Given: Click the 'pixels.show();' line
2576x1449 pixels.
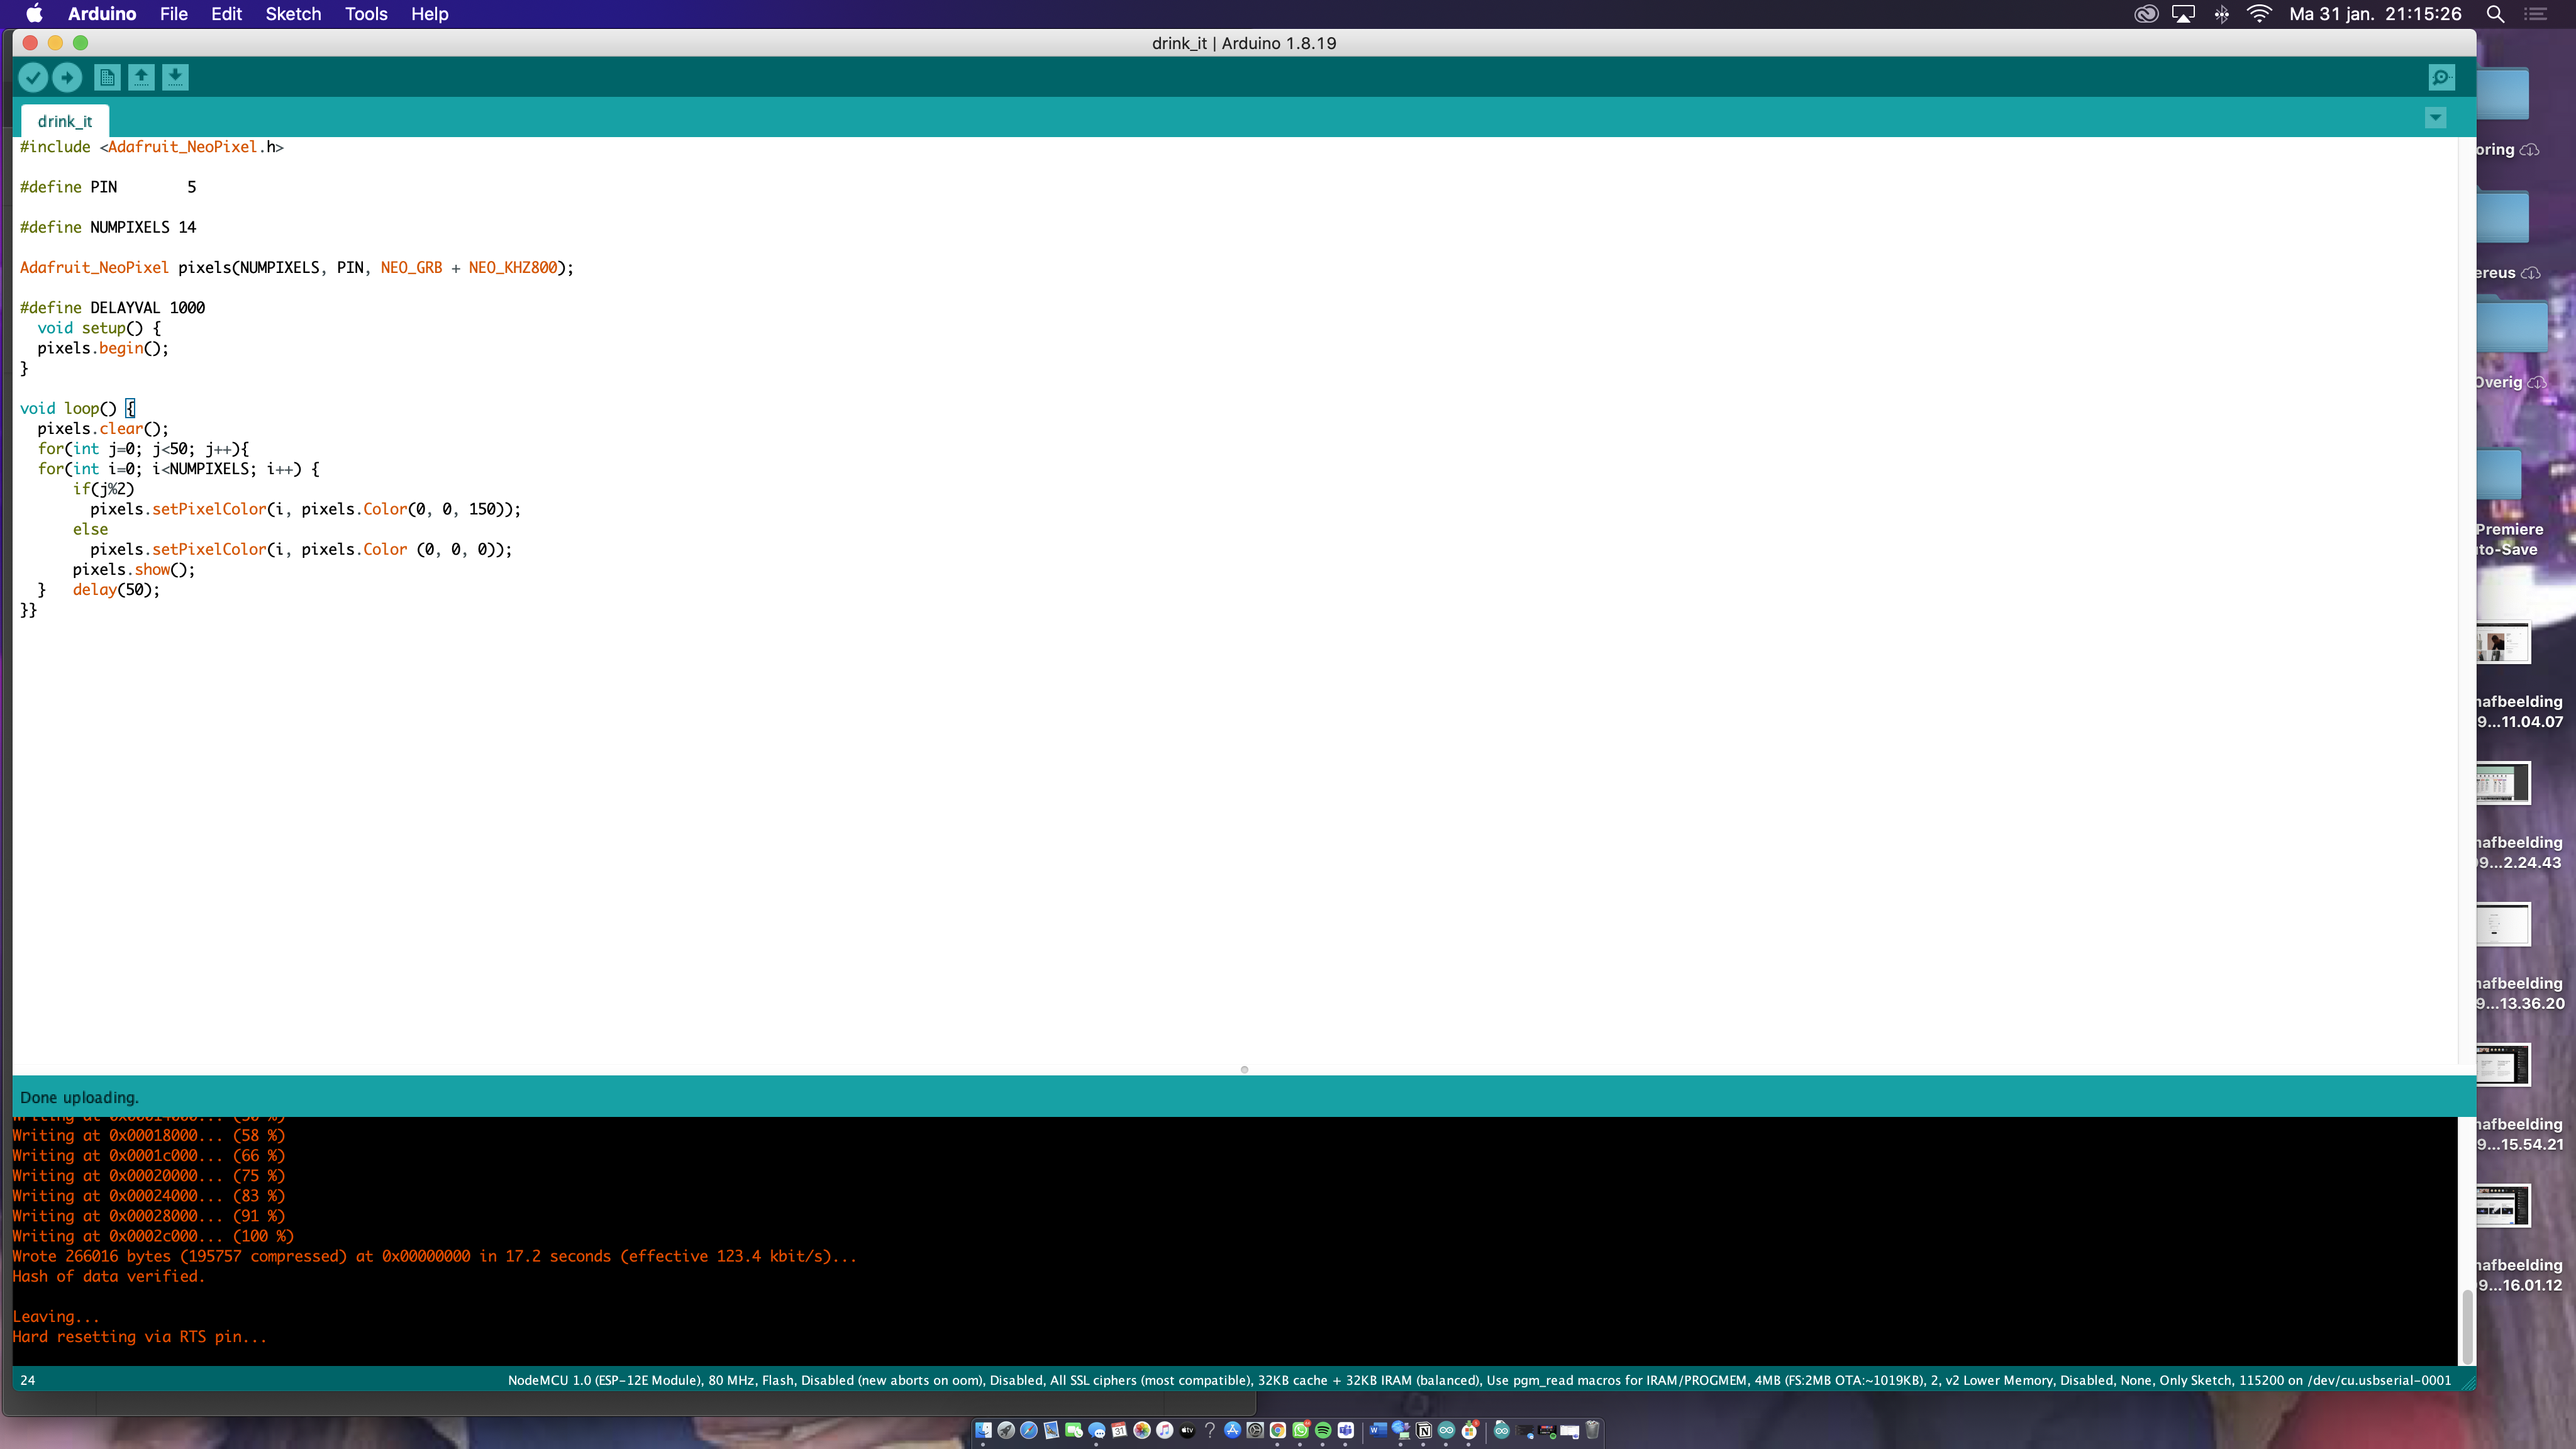Looking at the screenshot, I should (x=134, y=569).
